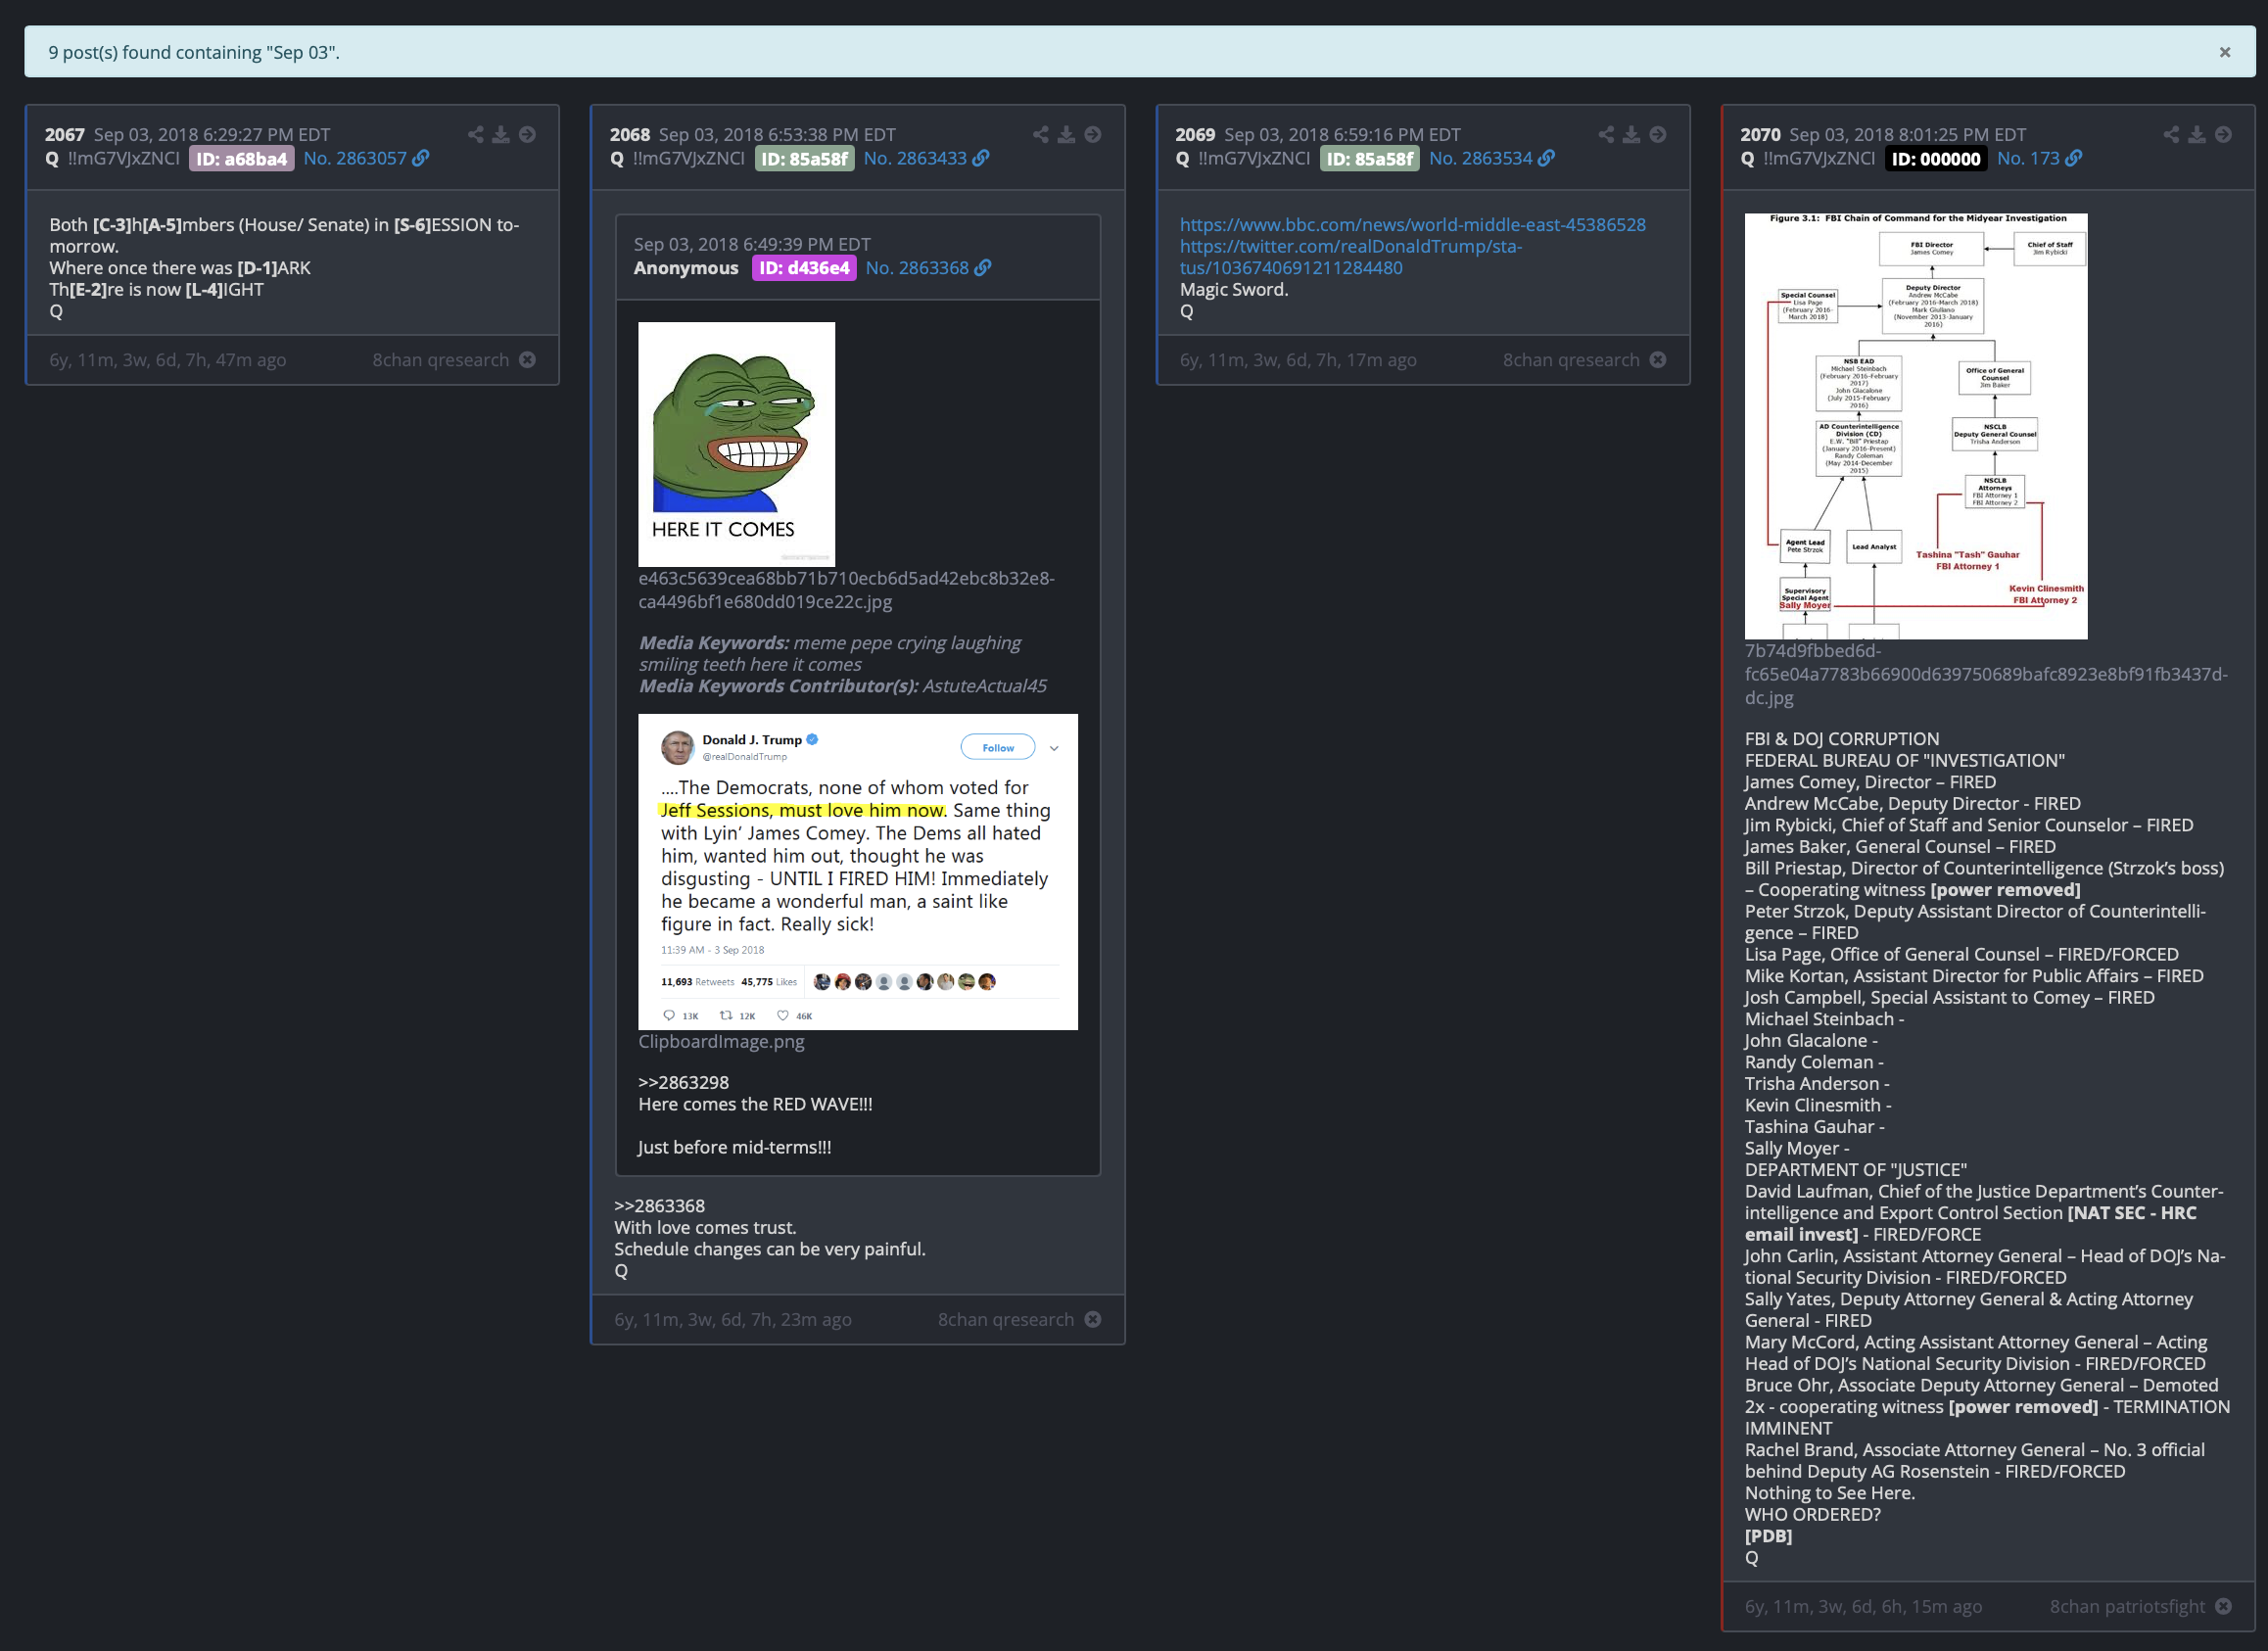
Task: Click 'Media Keywords Contributor(s): AstuteActual45' line
Action: coord(843,686)
